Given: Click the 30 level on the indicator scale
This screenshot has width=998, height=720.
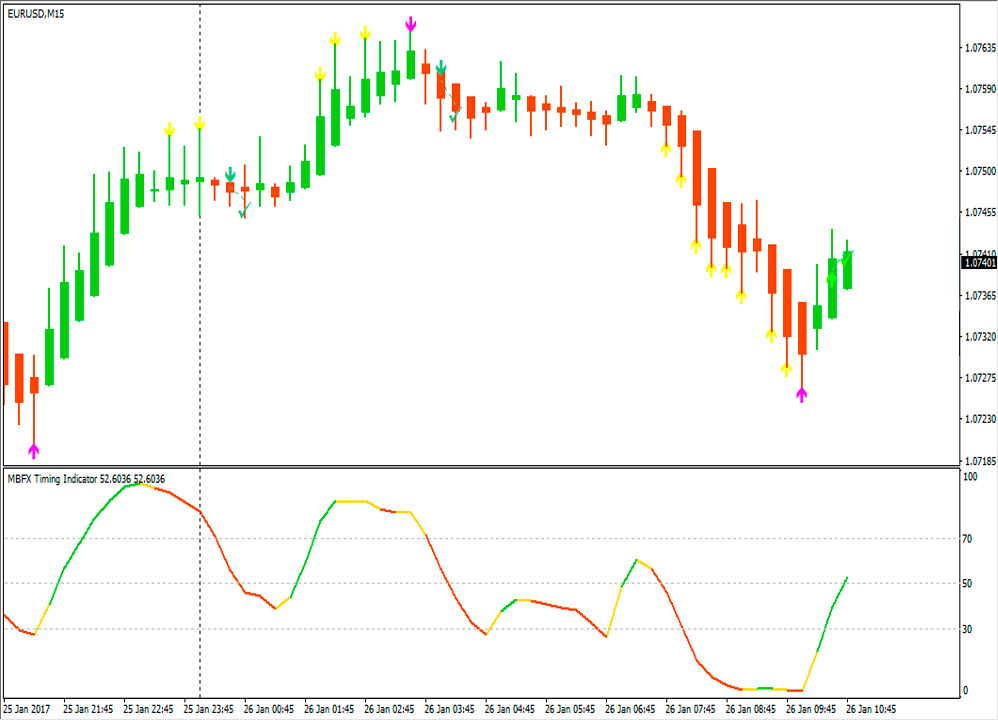Looking at the screenshot, I should click(x=968, y=629).
